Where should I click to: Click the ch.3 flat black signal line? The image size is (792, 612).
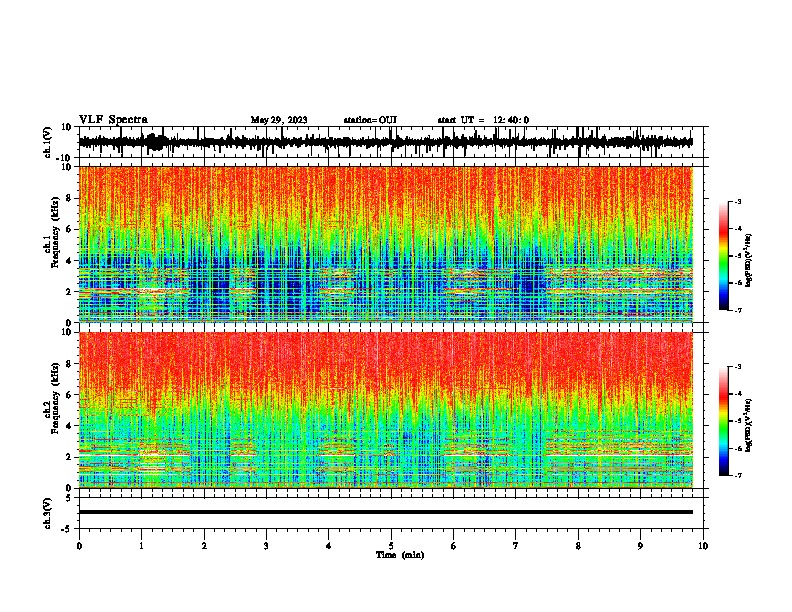(386, 512)
